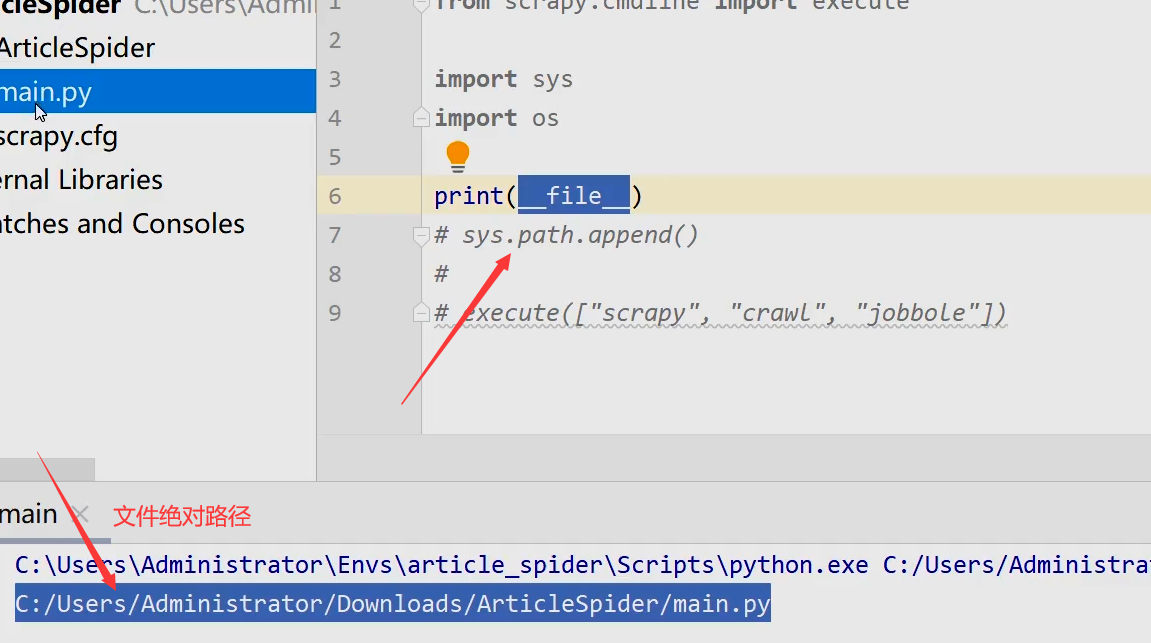Click the highlighted main.py path in console
Viewport: 1151px width, 643px height.
click(392, 605)
